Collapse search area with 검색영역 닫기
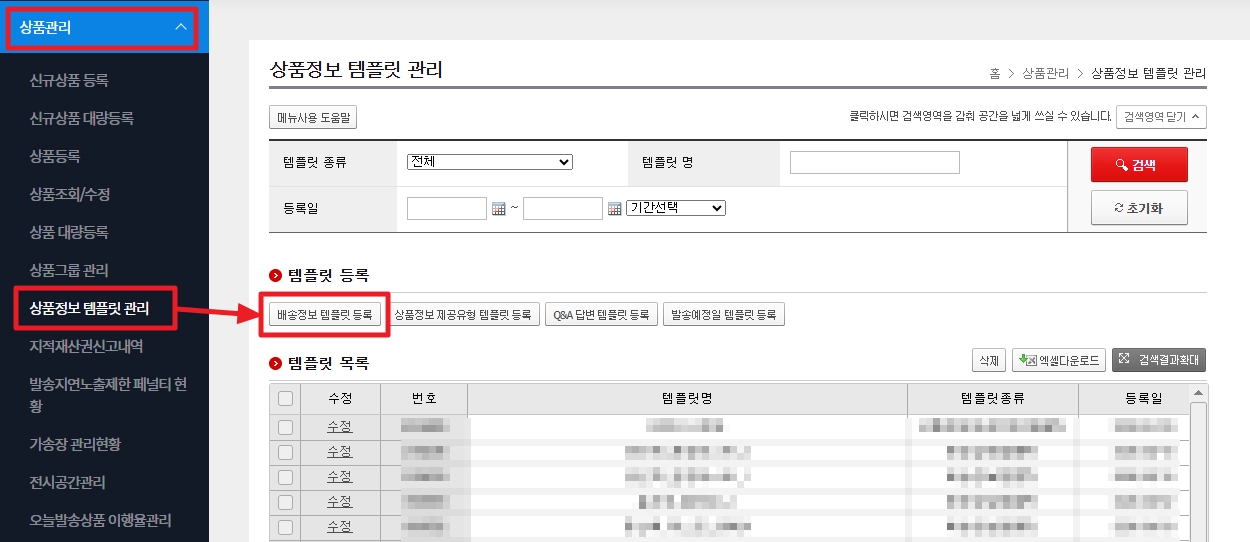The width and height of the screenshot is (1250, 542). tap(1161, 117)
